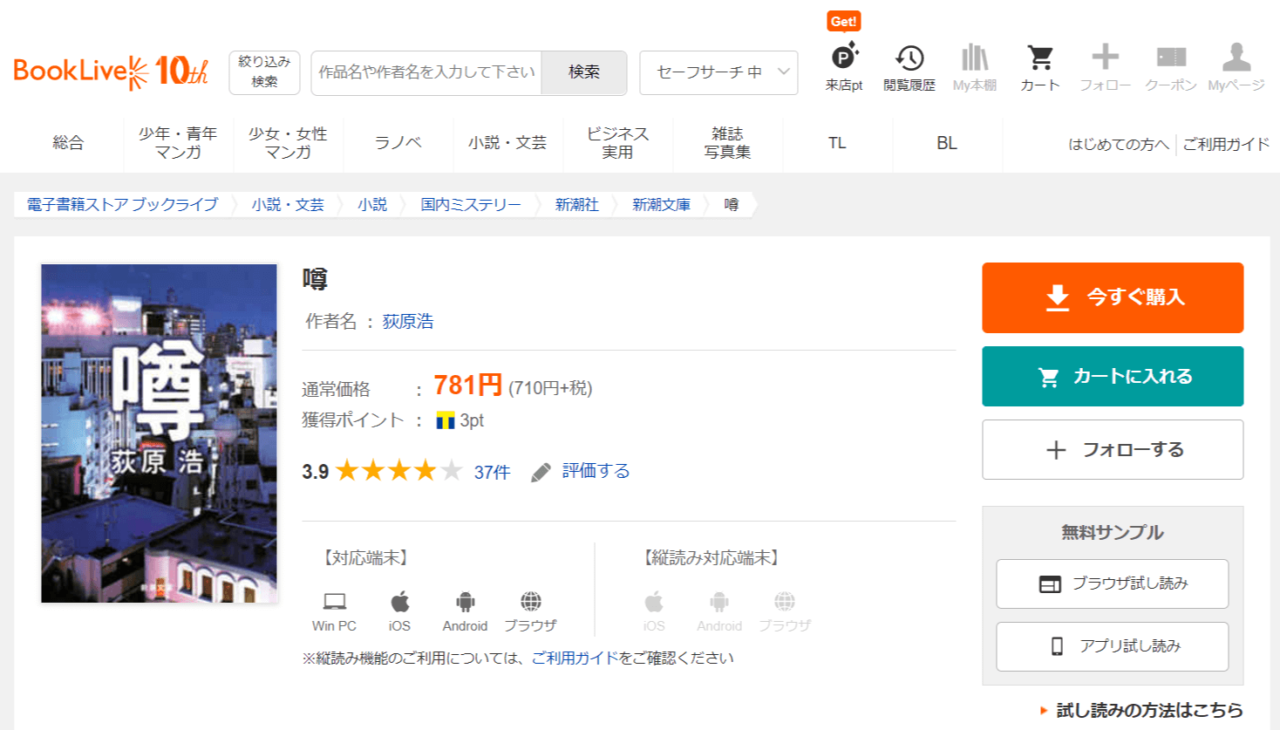Click the pencil 評価する rating link
The width and height of the screenshot is (1280, 730).
click(x=581, y=471)
